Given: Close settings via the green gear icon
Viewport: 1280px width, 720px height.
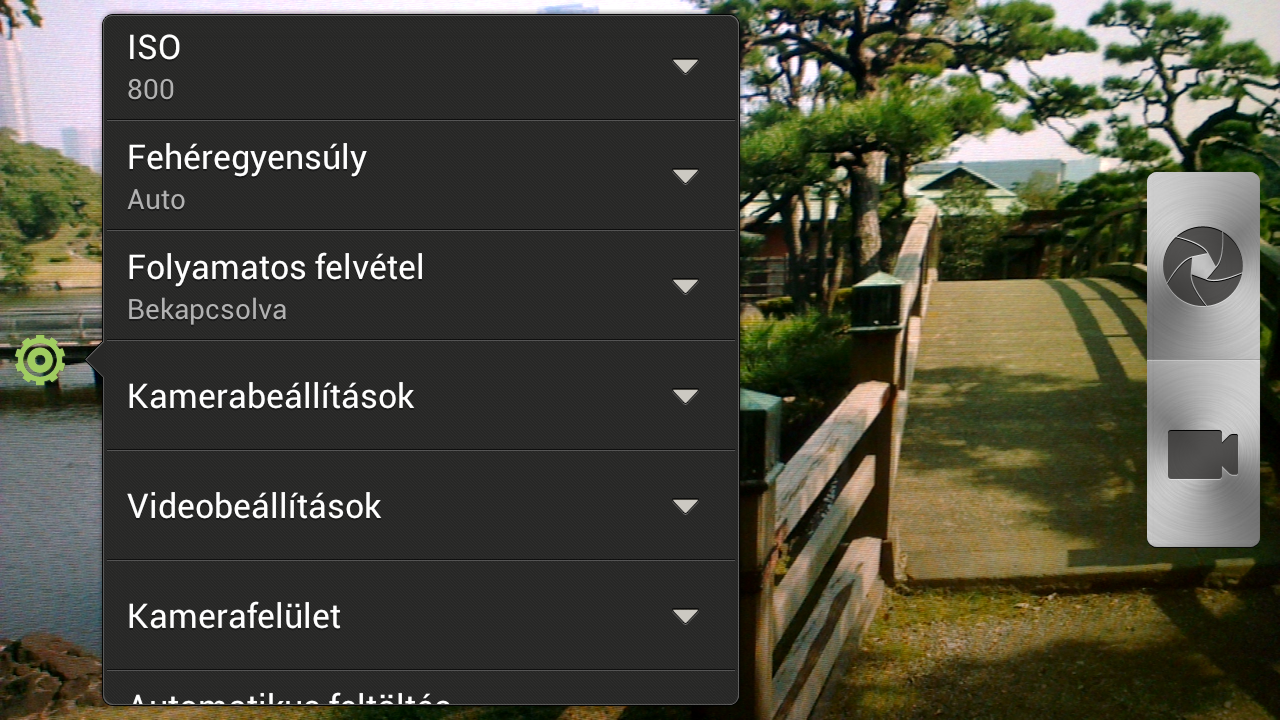Looking at the screenshot, I should pyautogui.click(x=40, y=360).
